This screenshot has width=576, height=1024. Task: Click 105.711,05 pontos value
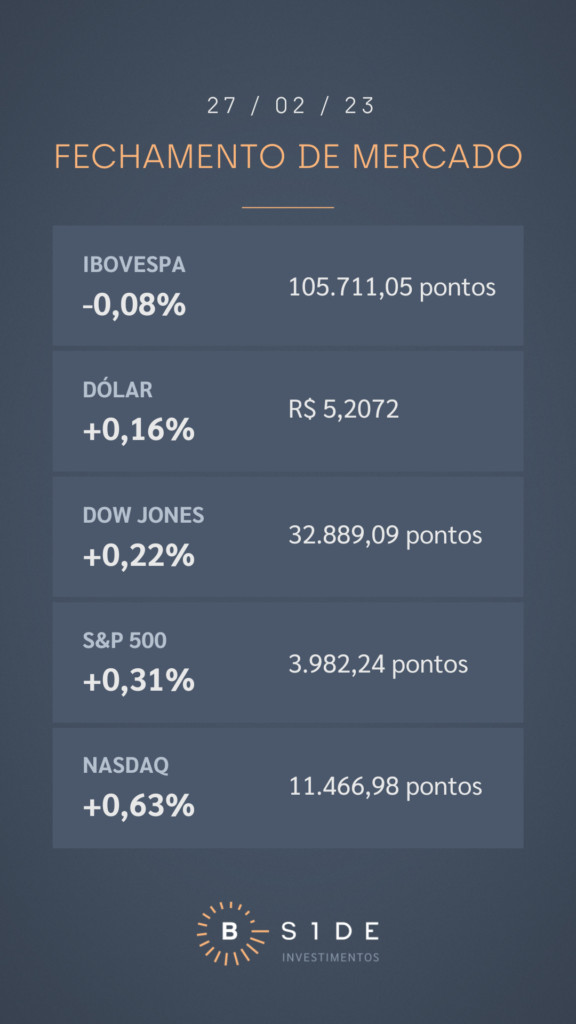pos(392,287)
